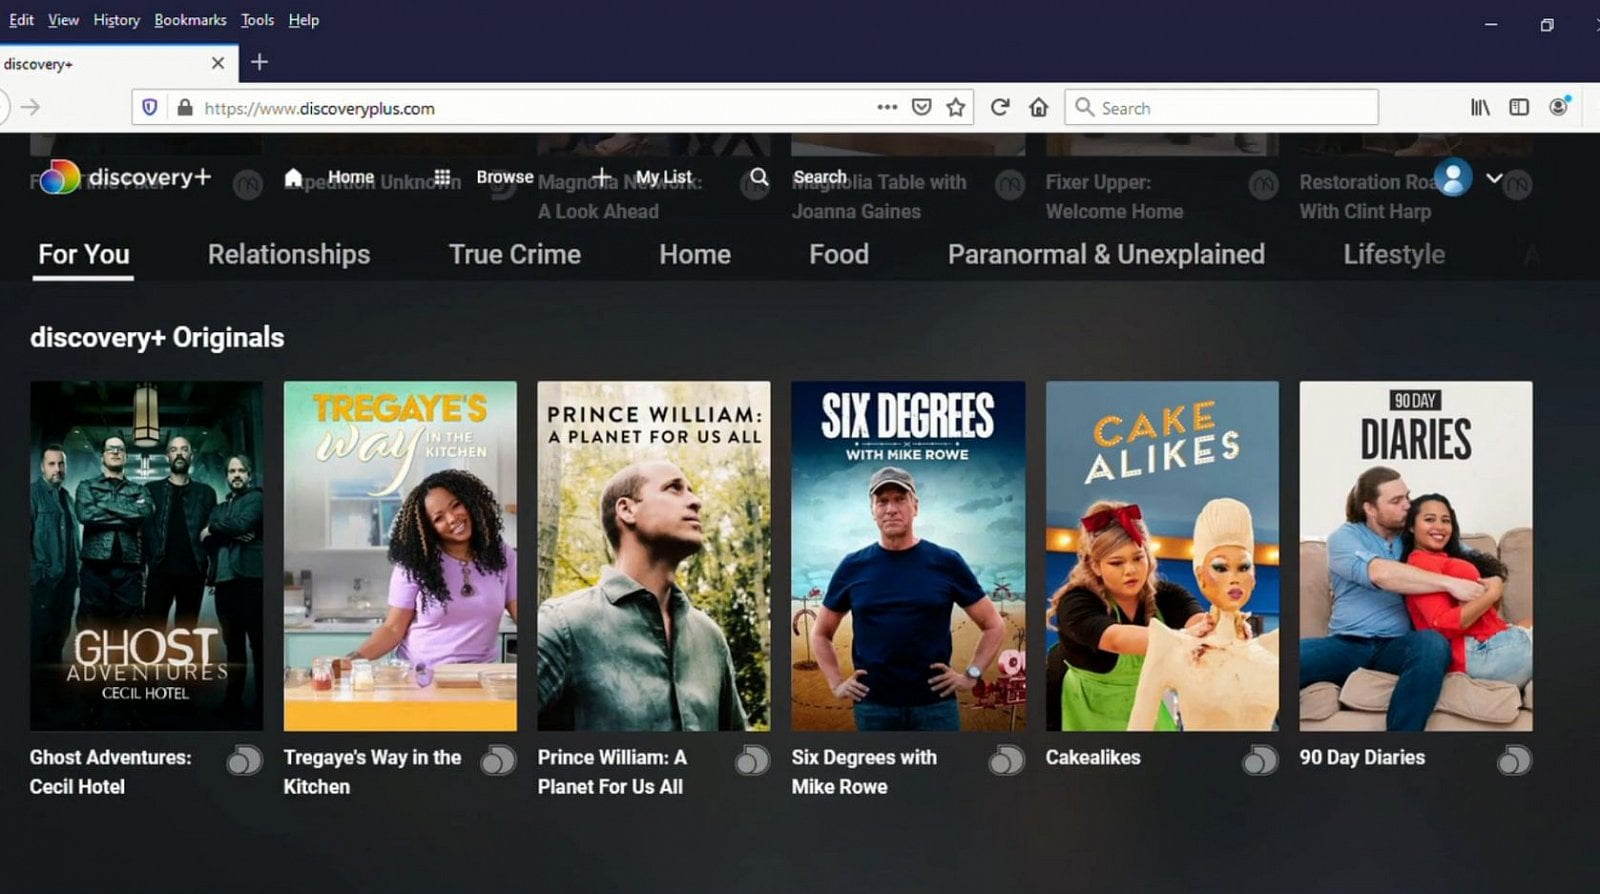Viewport: 1600px width, 894px height.
Task: Click the discovery+ tab title
Action: point(38,64)
